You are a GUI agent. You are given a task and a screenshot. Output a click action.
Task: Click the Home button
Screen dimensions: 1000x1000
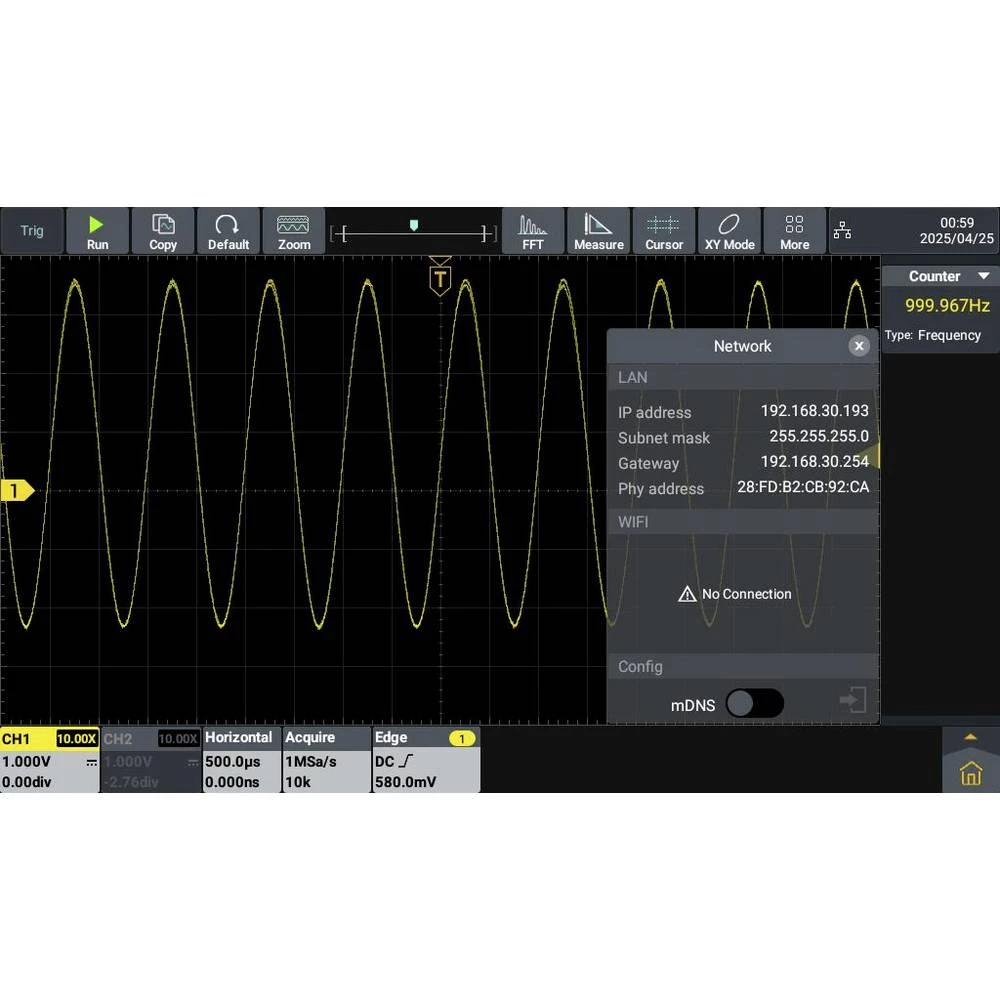pos(970,773)
